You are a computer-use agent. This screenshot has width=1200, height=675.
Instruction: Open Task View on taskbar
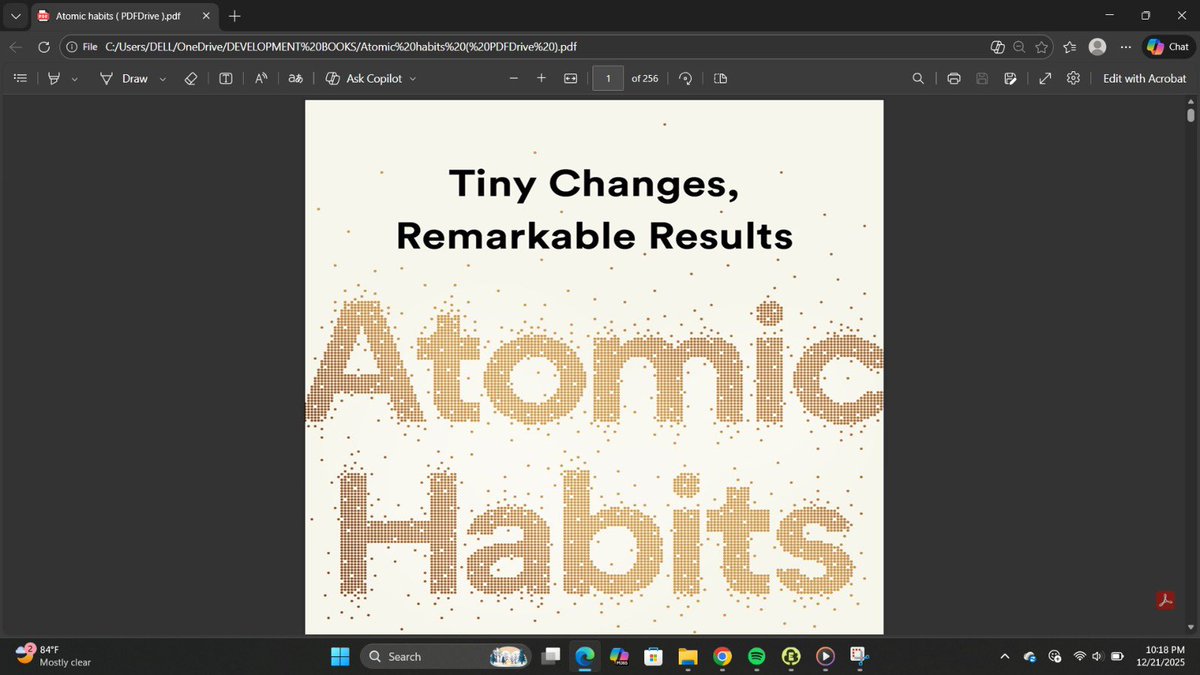coord(550,656)
